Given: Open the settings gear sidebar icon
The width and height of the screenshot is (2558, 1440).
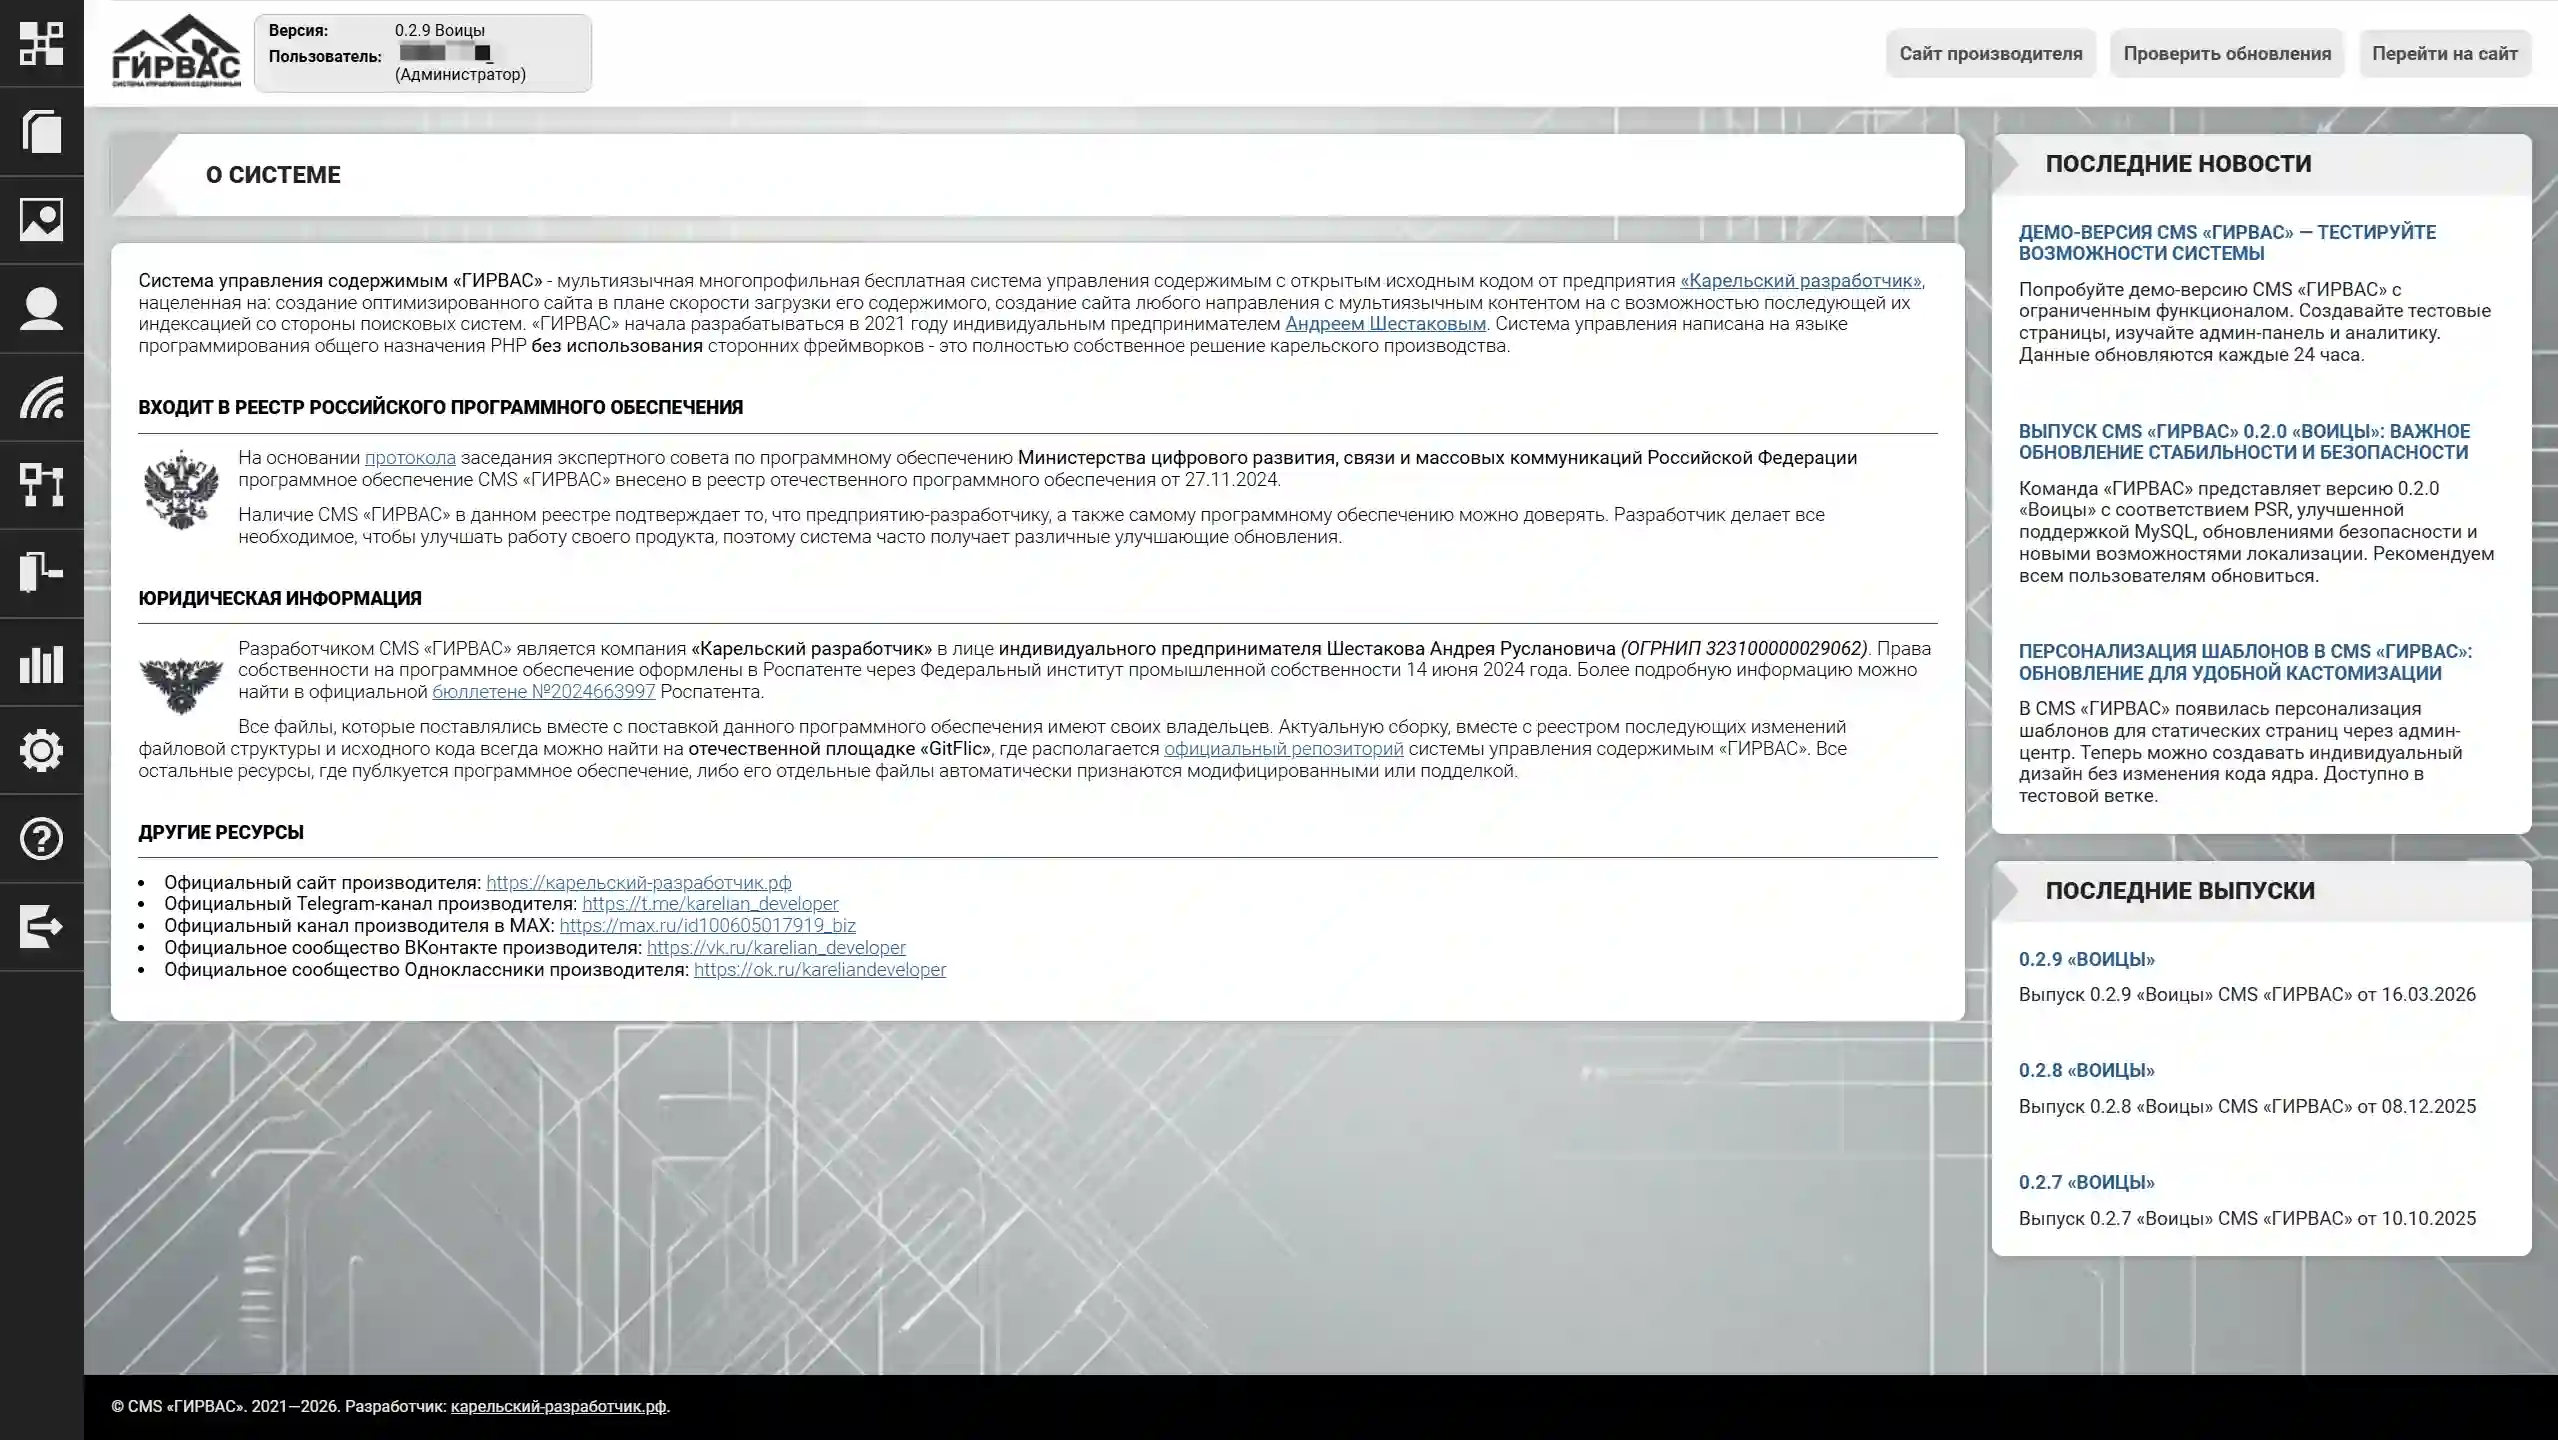Looking at the screenshot, I should click(41, 750).
